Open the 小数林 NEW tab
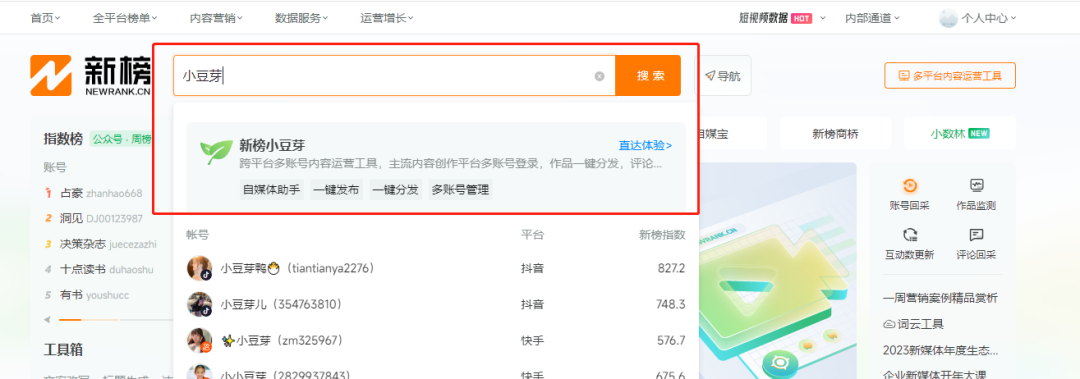 [x=959, y=134]
